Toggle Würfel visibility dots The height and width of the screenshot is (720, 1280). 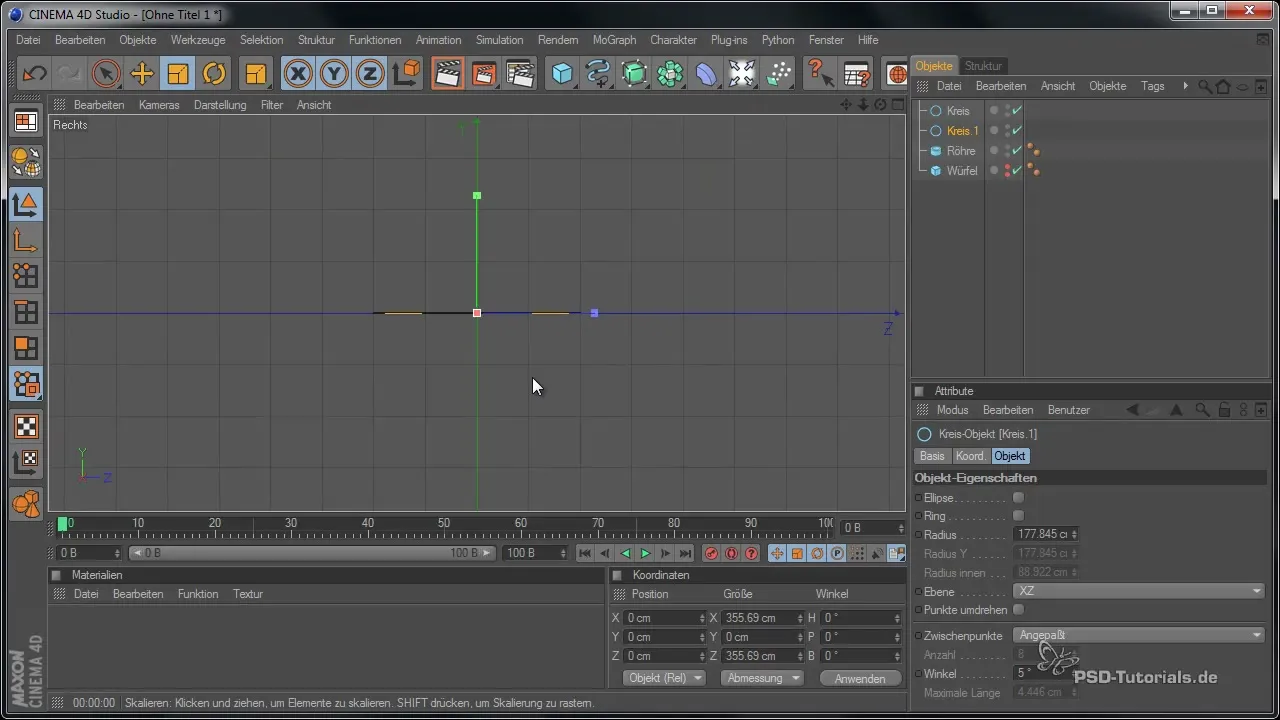1006,171
